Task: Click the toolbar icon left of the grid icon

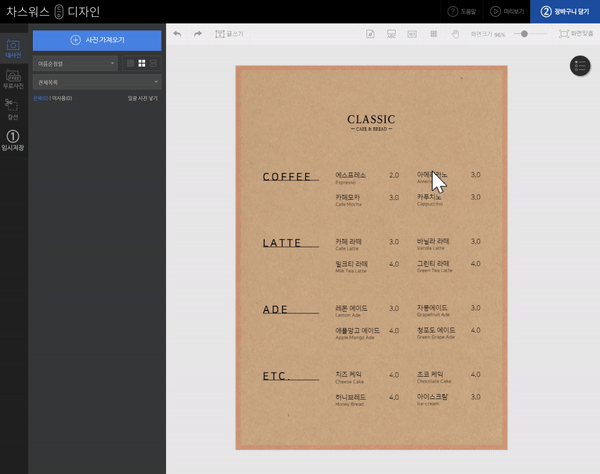Action: (x=412, y=34)
